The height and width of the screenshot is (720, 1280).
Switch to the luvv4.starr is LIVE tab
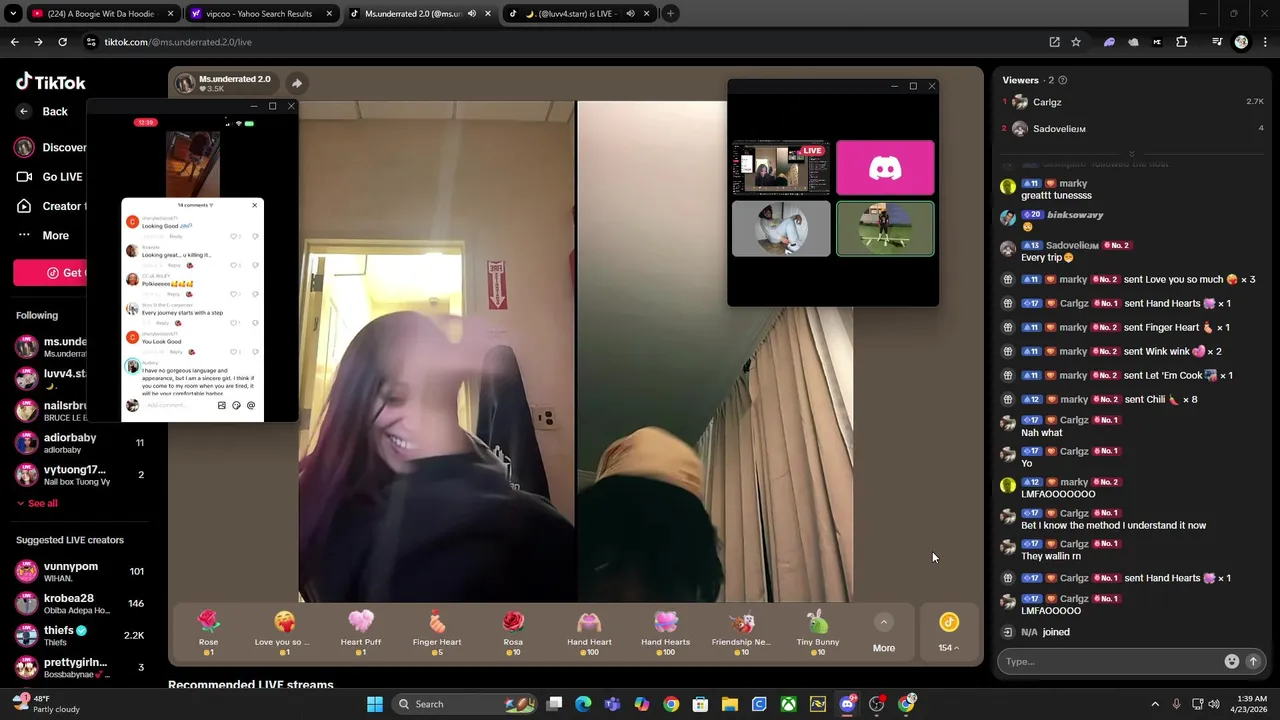[580, 14]
